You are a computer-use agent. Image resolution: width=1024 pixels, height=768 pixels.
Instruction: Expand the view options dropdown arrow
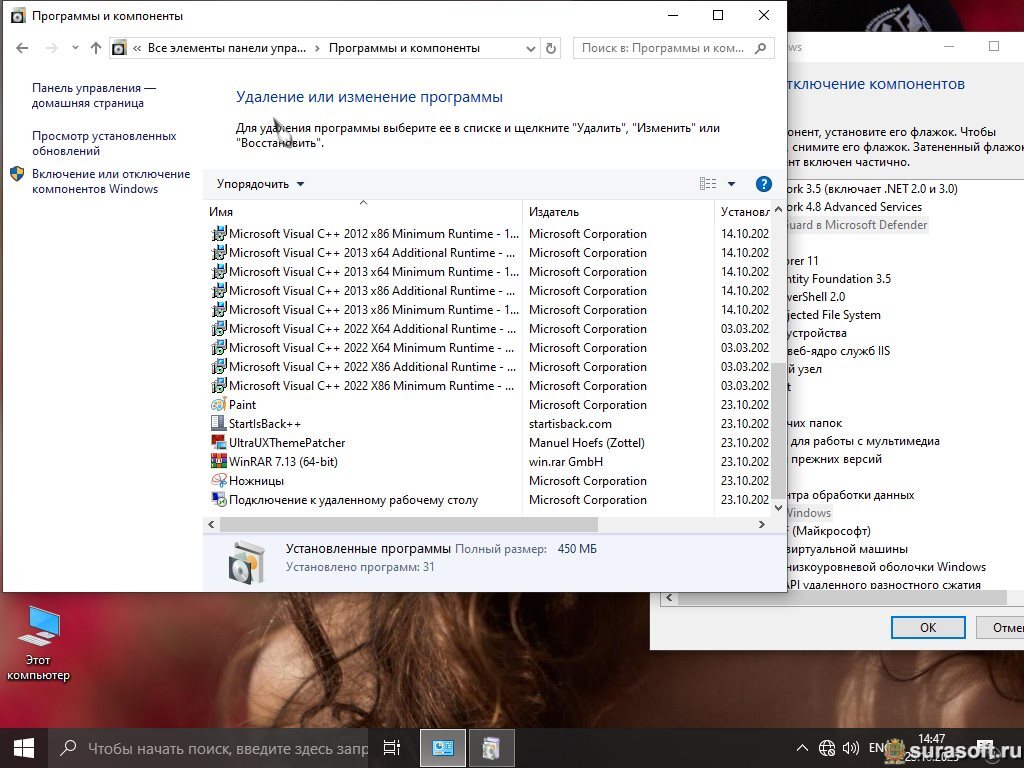point(731,184)
